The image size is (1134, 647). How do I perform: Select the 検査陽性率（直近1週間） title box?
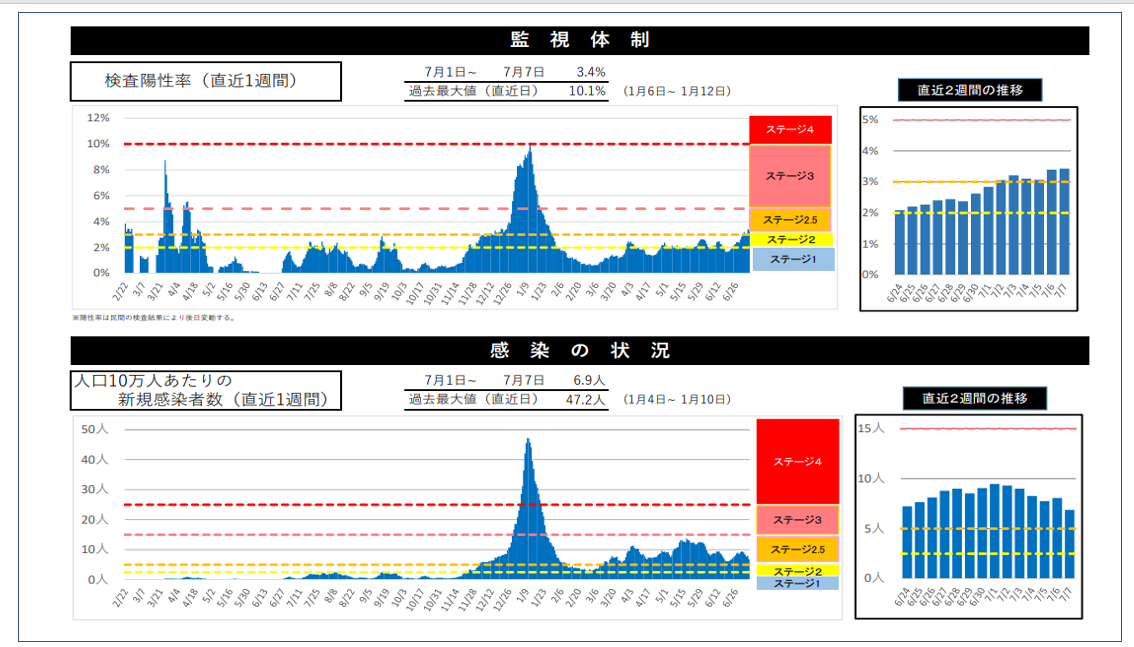[205, 81]
